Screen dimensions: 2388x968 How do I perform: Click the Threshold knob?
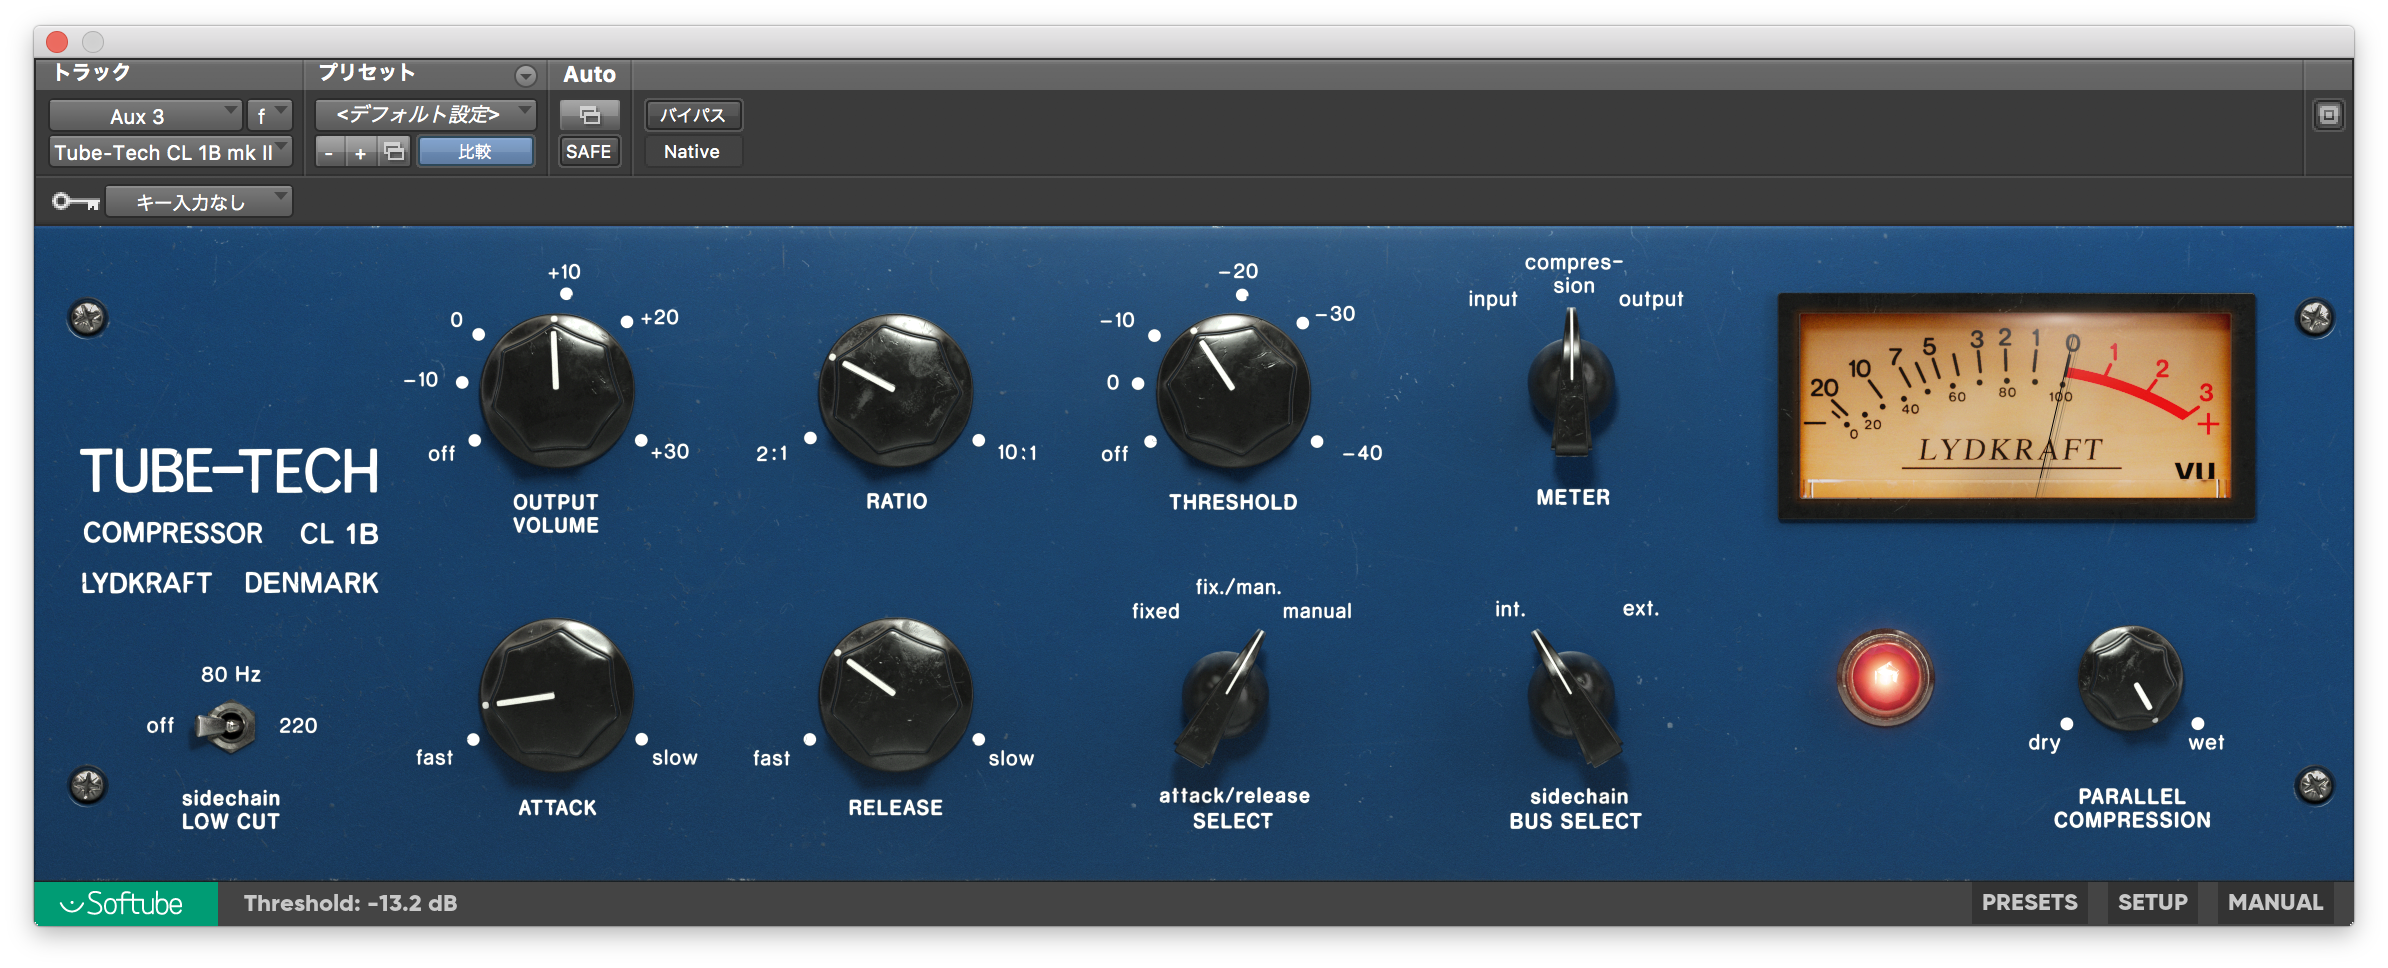(1232, 391)
